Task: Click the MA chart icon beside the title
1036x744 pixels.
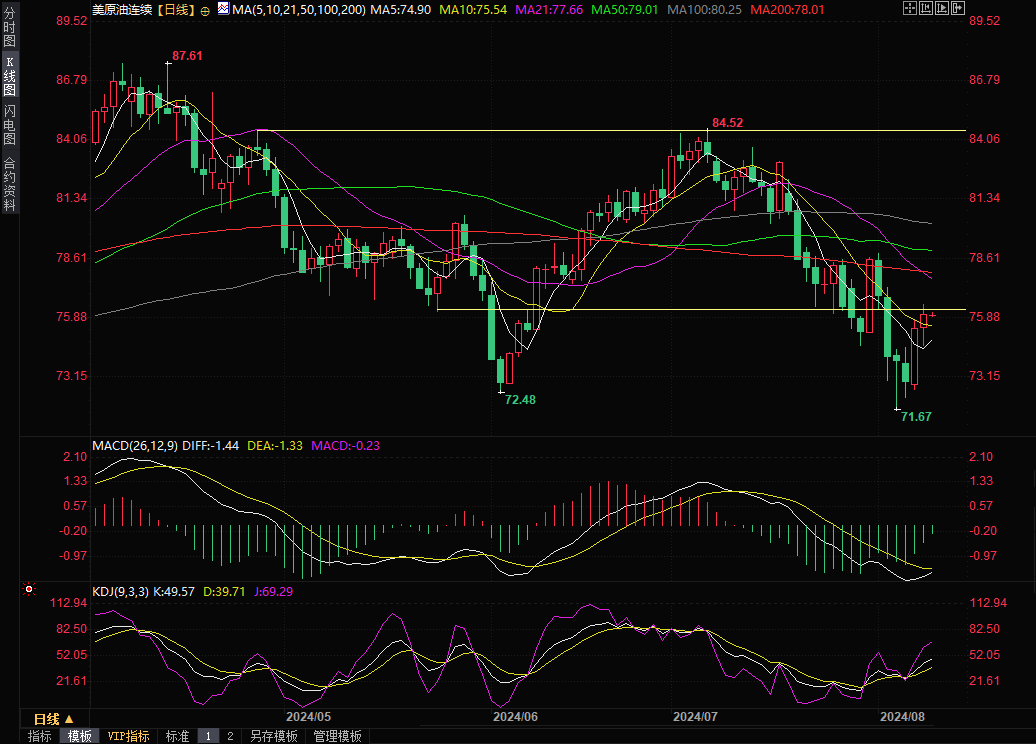Action: tap(224, 10)
